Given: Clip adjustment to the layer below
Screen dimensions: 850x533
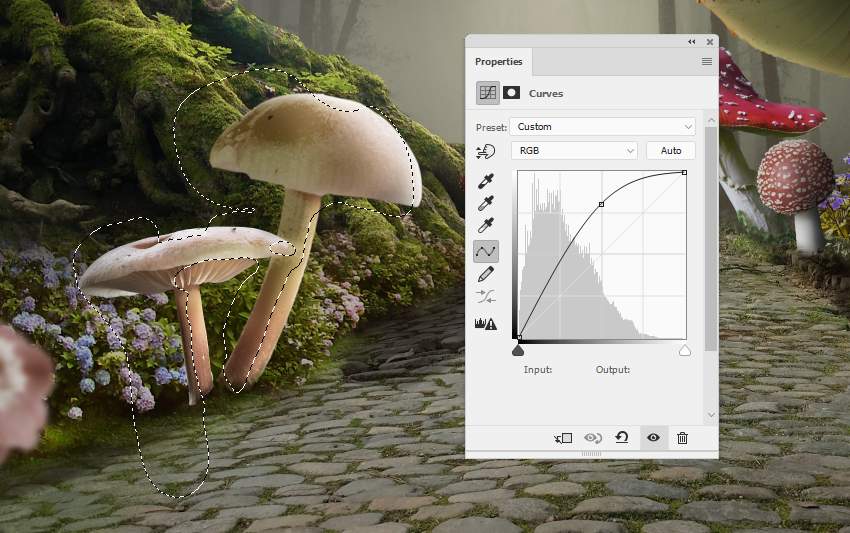Looking at the screenshot, I should [x=563, y=438].
